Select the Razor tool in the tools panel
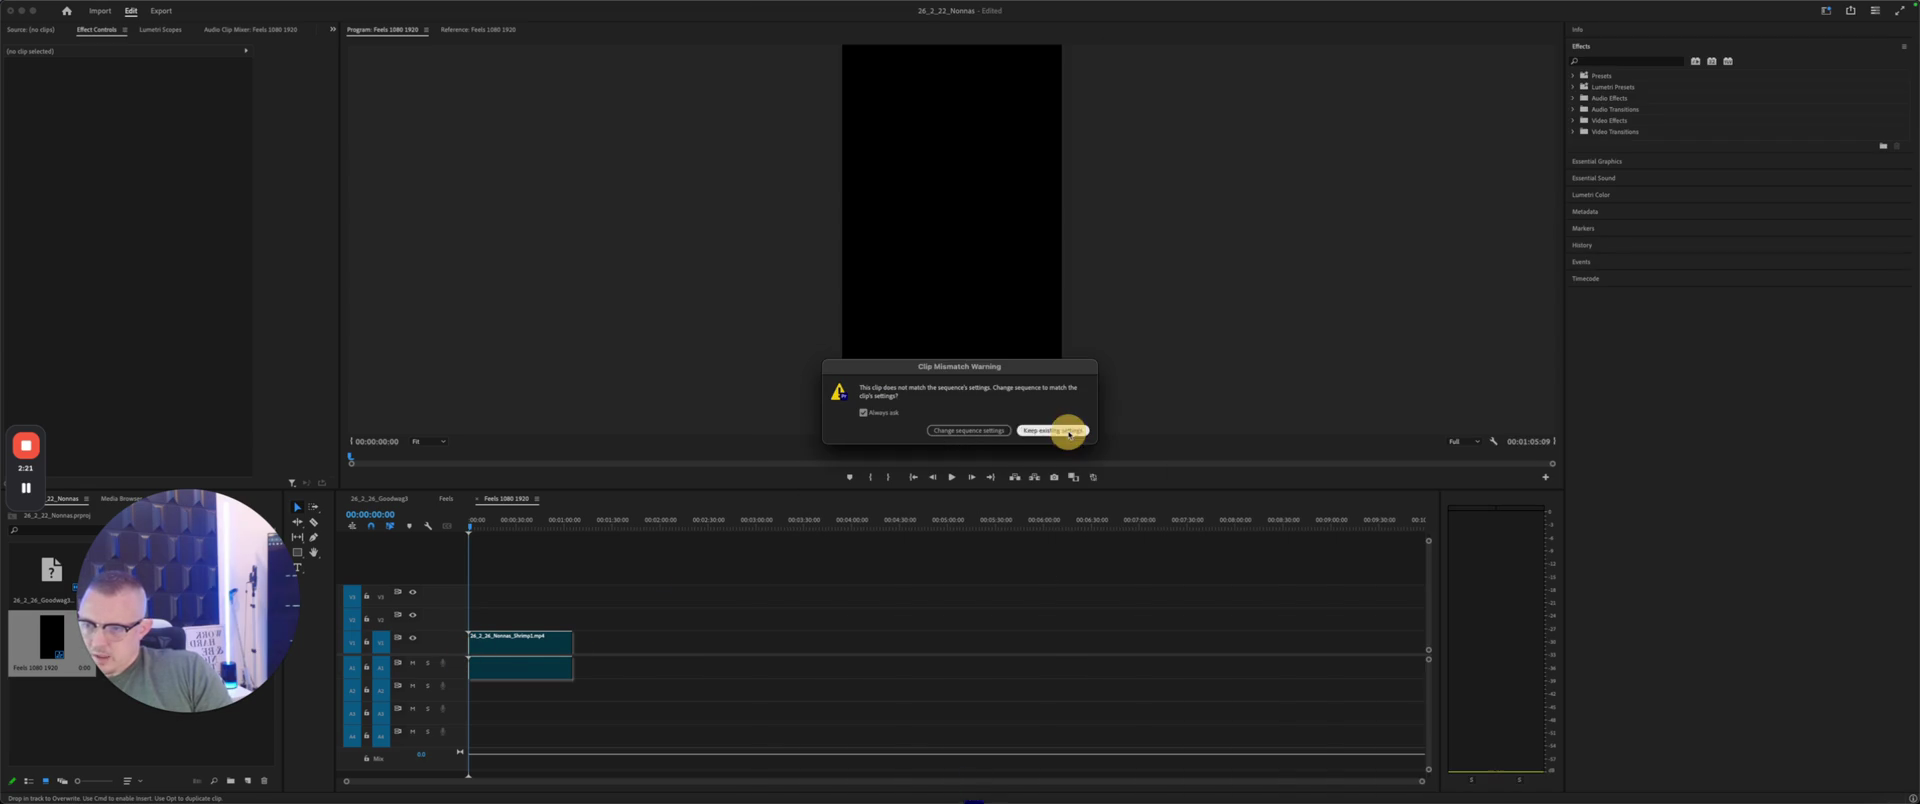 coord(314,522)
